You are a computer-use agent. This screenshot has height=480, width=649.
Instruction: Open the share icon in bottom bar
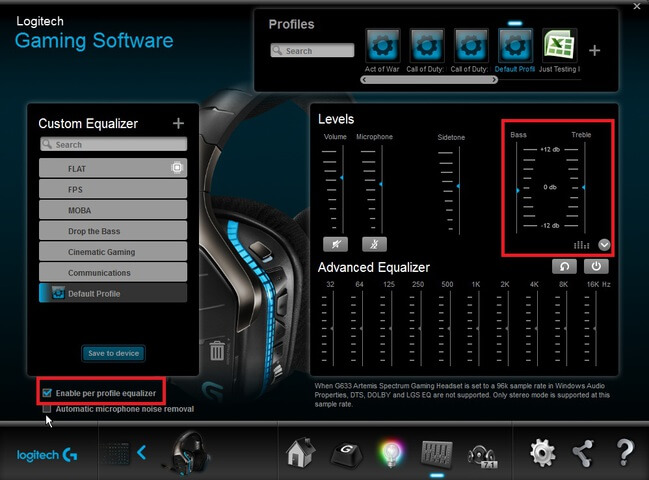tap(583, 453)
